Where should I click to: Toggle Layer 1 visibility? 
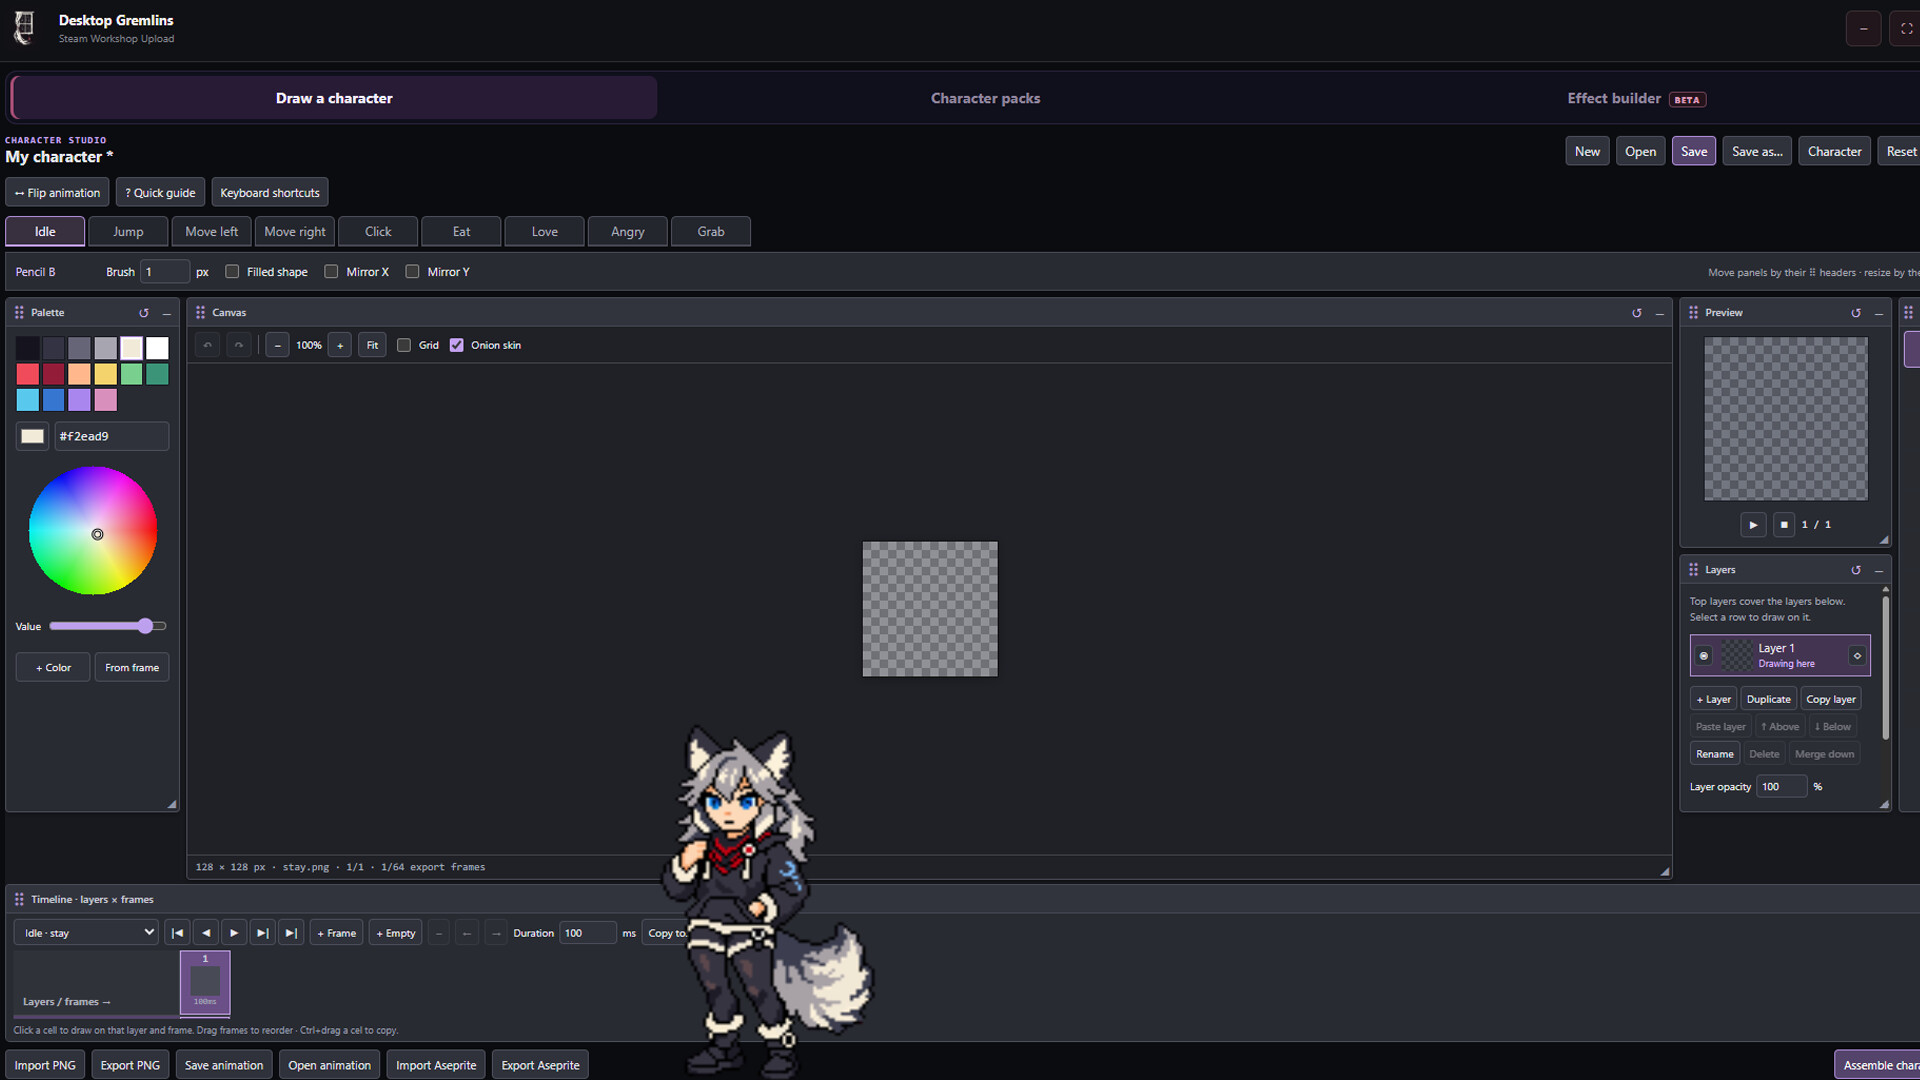pyautogui.click(x=1704, y=656)
